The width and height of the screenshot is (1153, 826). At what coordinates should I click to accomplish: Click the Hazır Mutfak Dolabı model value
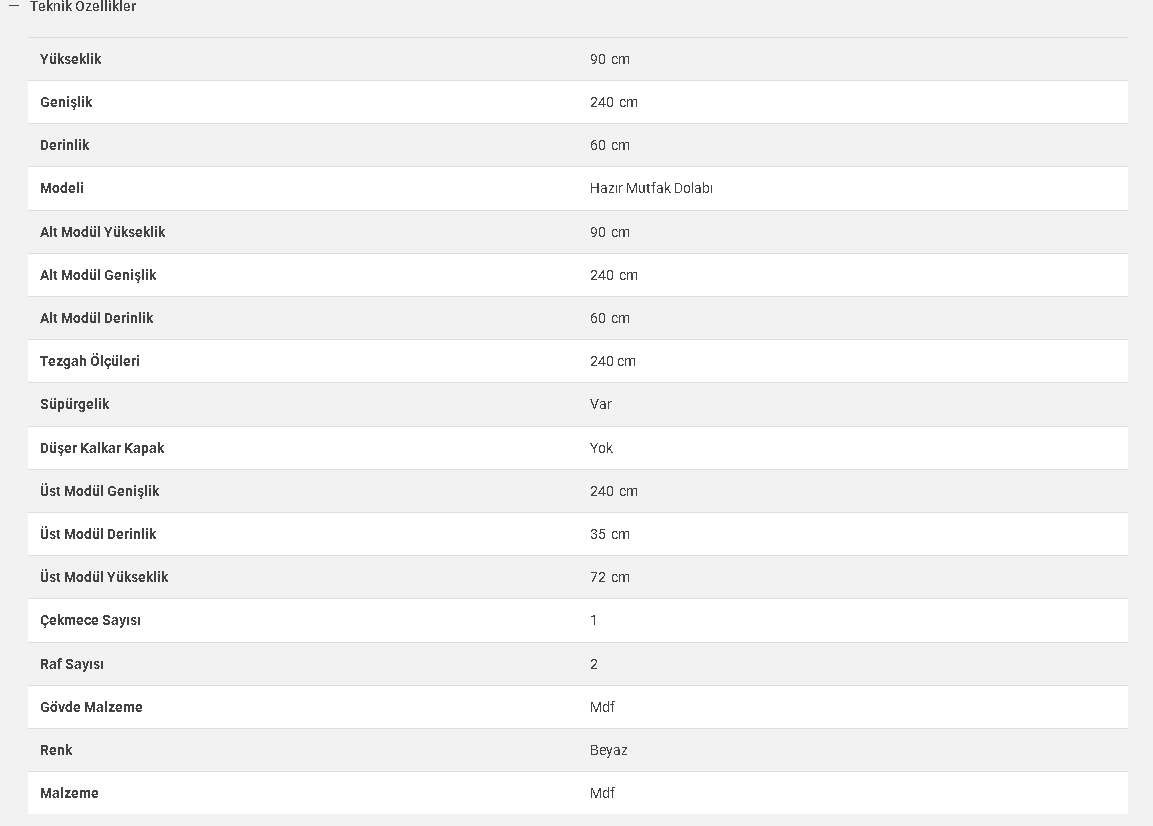[x=651, y=188]
